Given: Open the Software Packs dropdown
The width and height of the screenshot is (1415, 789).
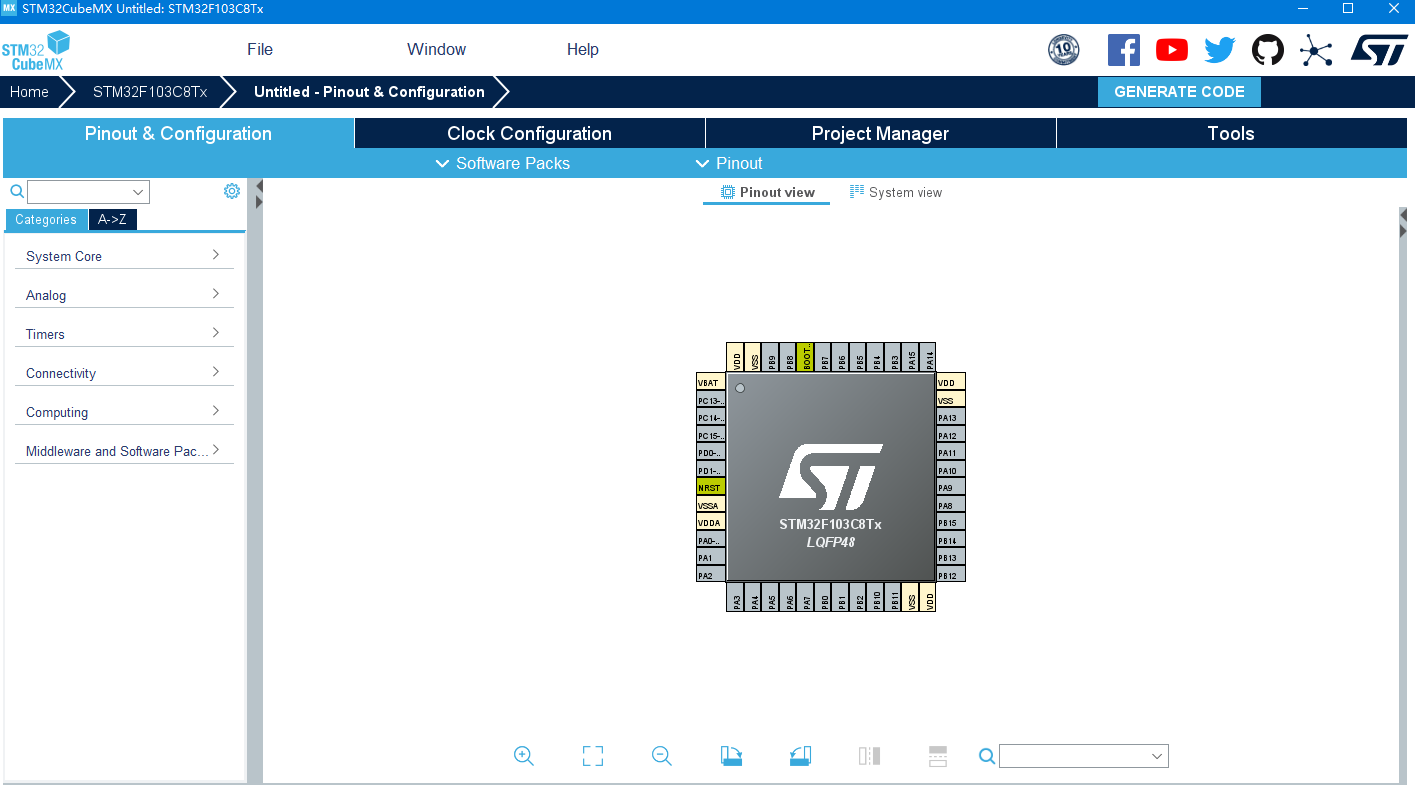Looking at the screenshot, I should tap(503, 163).
